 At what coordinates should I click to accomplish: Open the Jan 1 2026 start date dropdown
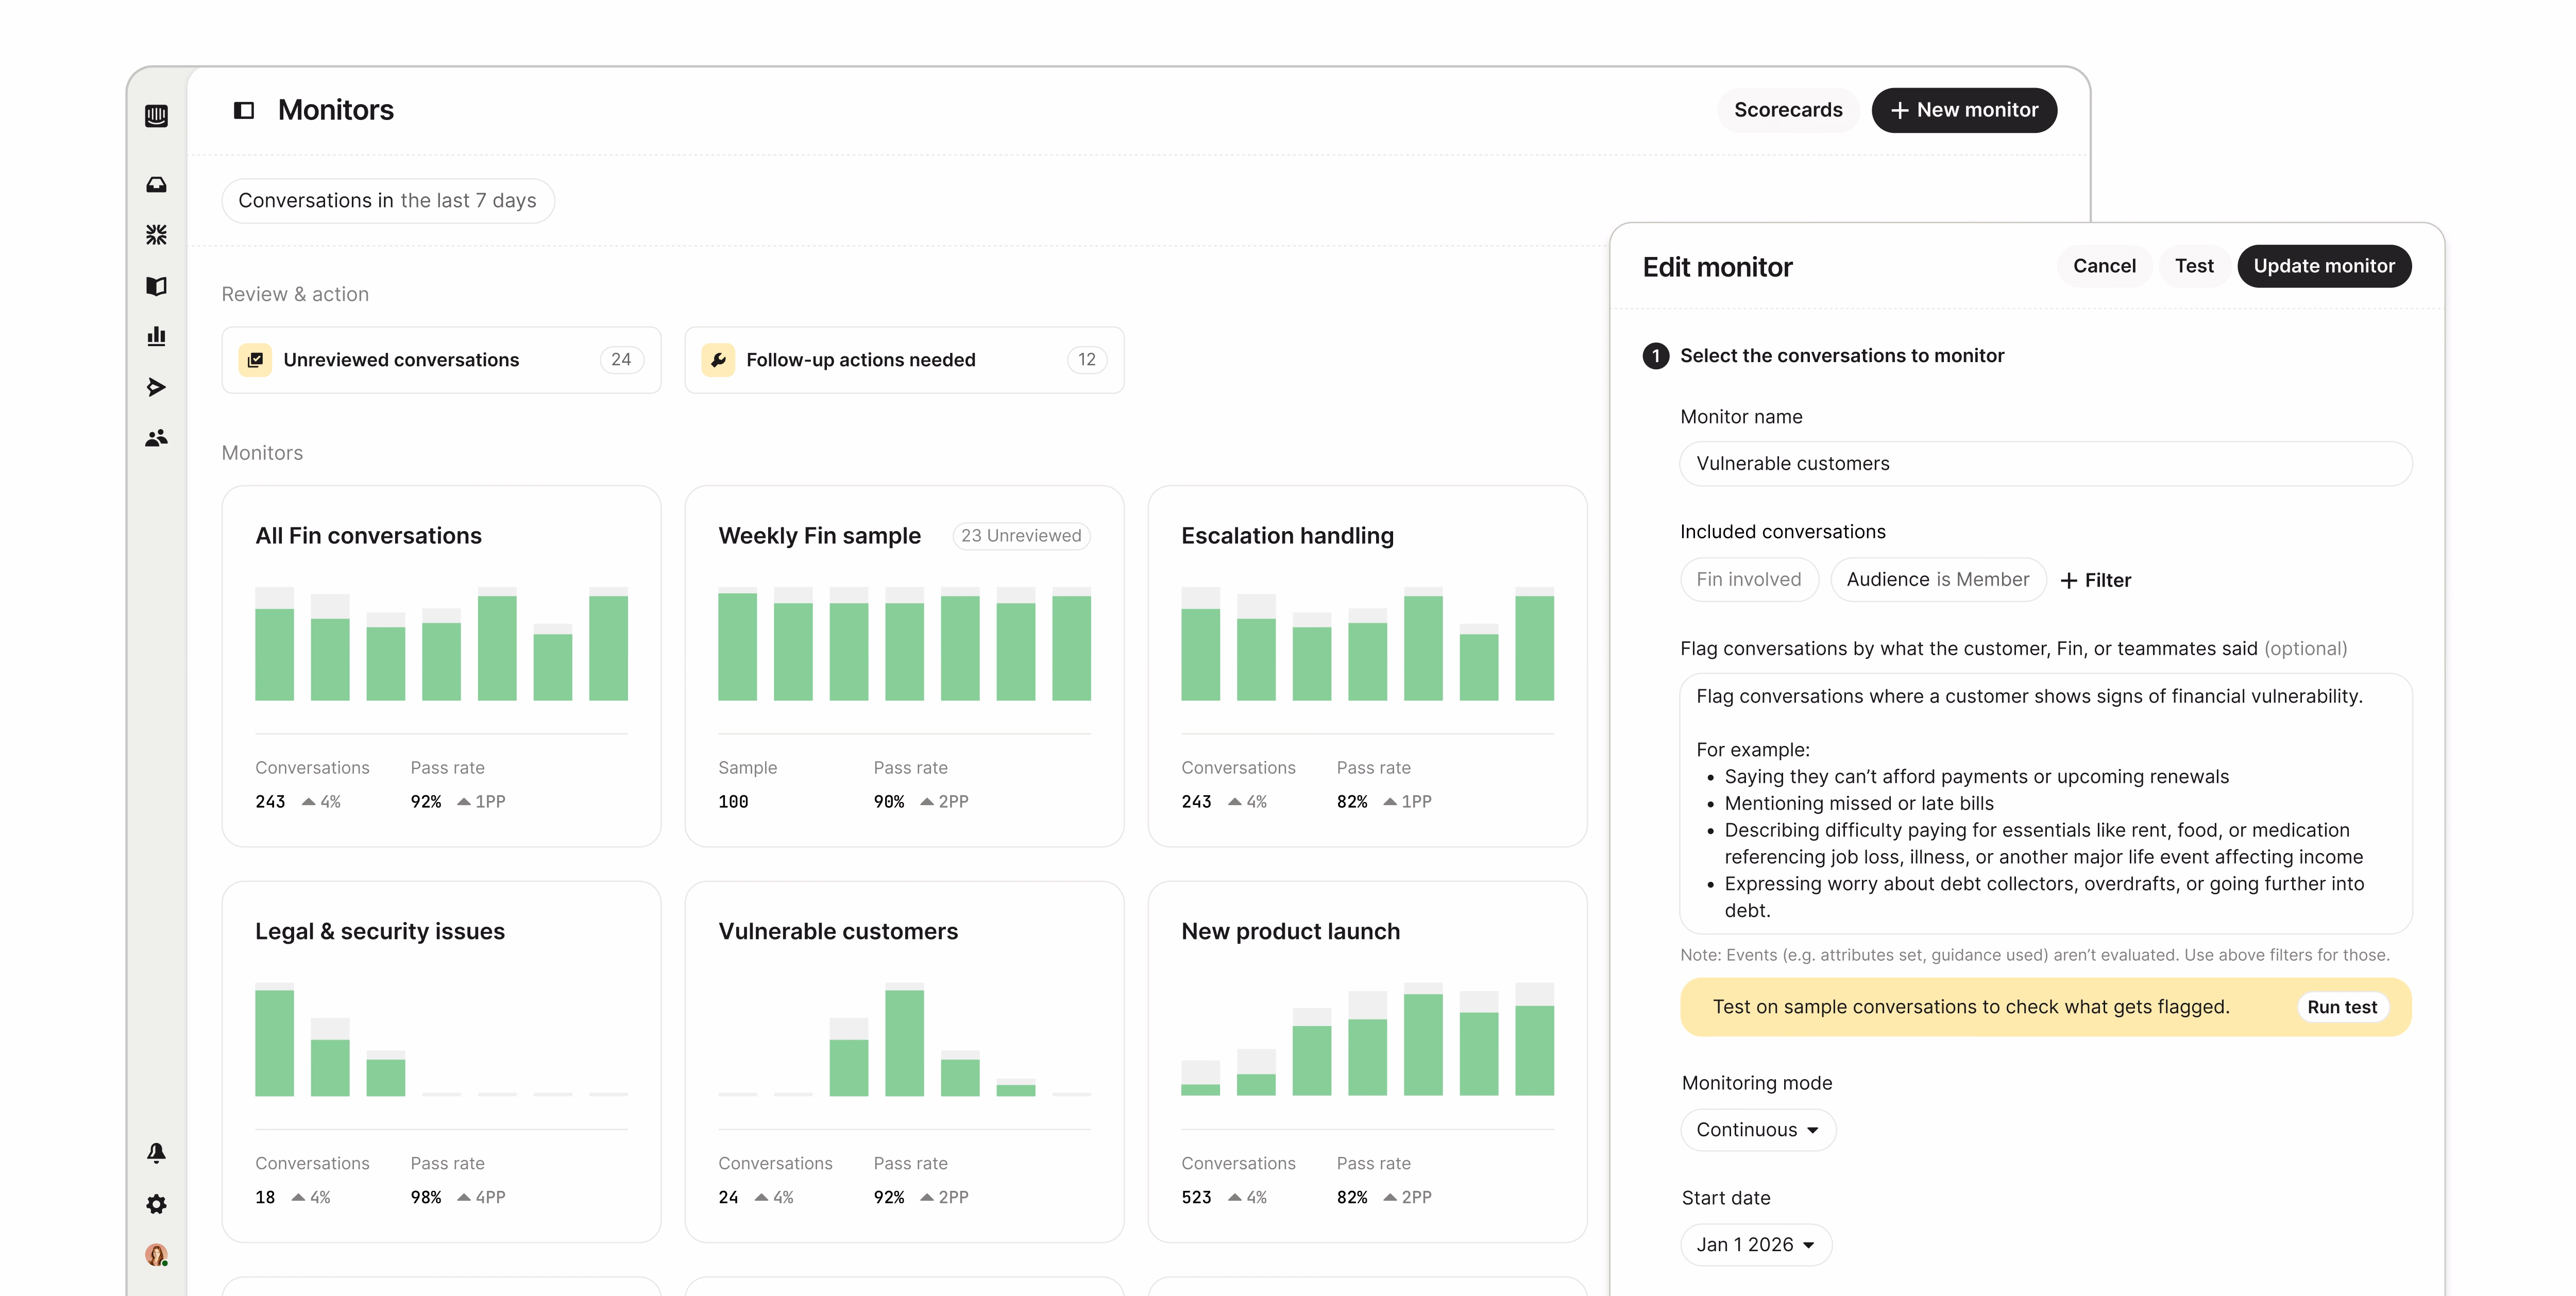point(1755,1245)
